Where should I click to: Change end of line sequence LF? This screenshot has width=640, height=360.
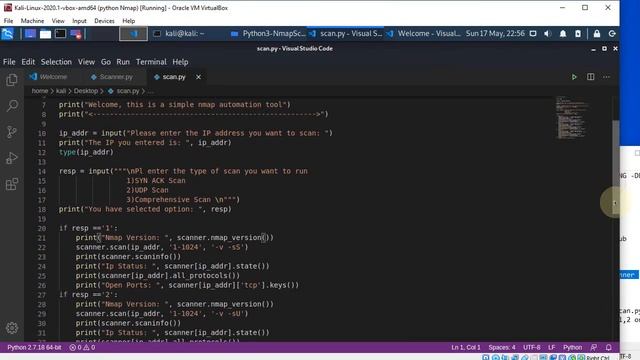[x=551, y=347]
